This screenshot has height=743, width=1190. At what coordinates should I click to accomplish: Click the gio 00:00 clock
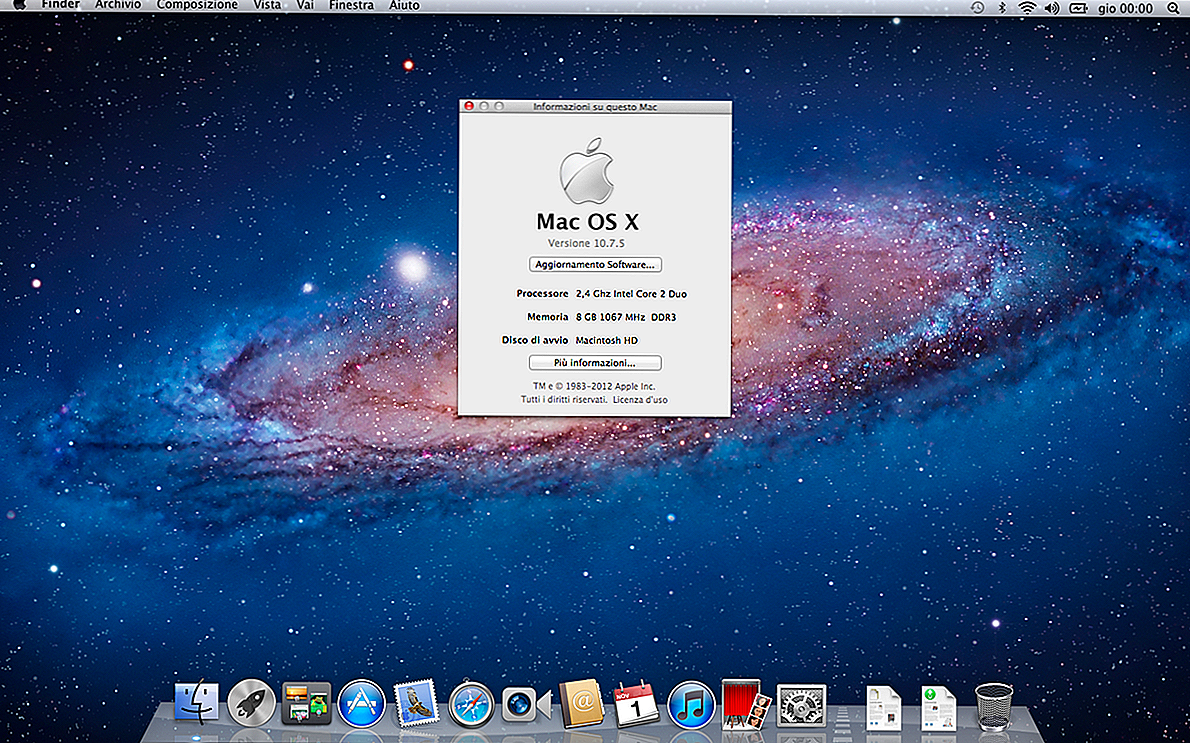pyautogui.click(x=1126, y=8)
